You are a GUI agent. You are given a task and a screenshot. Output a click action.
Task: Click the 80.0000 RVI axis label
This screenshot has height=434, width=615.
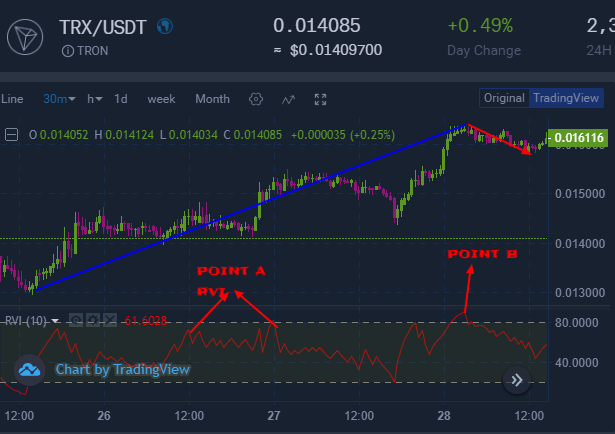[x=577, y=323]
